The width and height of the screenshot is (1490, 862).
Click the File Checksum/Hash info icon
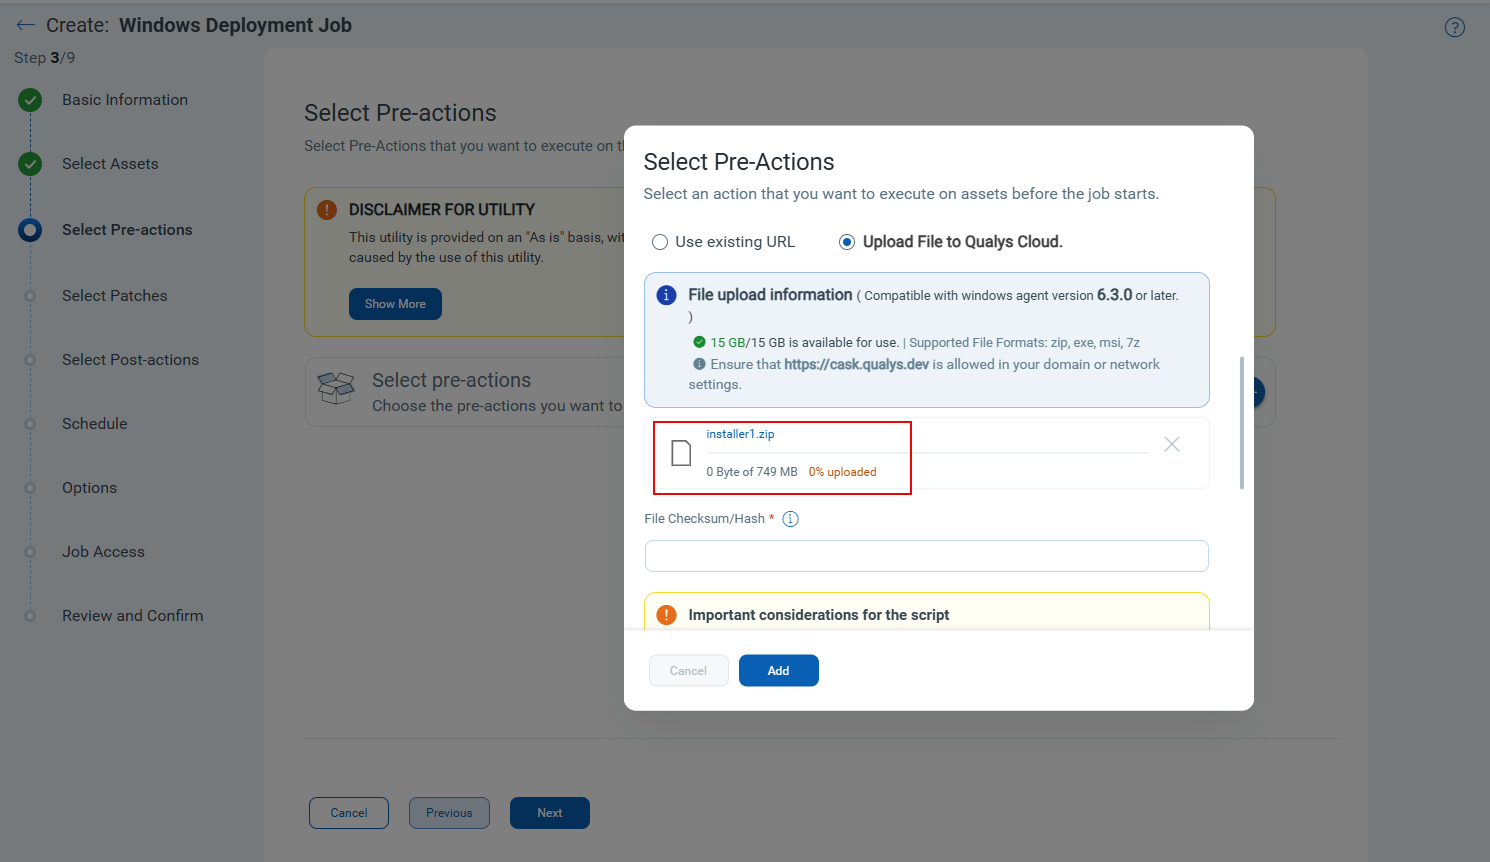coord(791,519)
